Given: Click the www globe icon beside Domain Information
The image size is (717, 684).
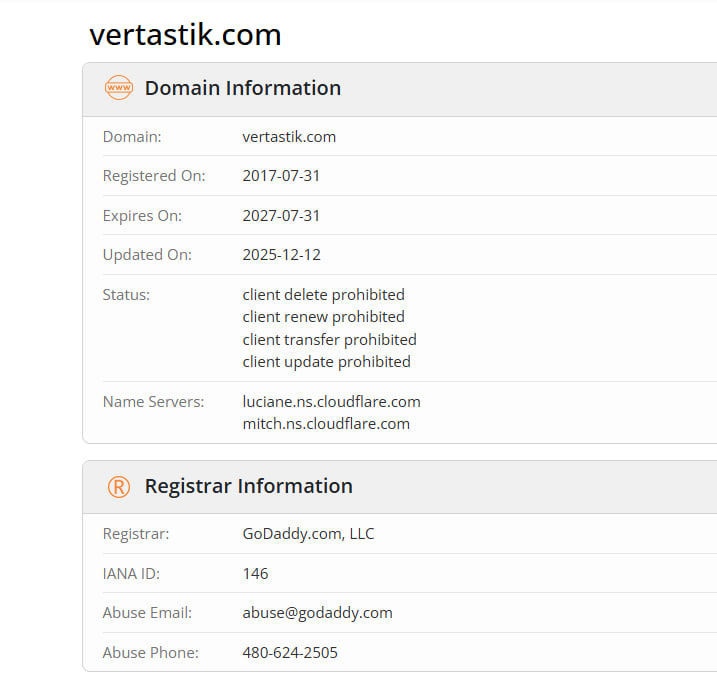Looking at the screenshot, I should [119, 87].
